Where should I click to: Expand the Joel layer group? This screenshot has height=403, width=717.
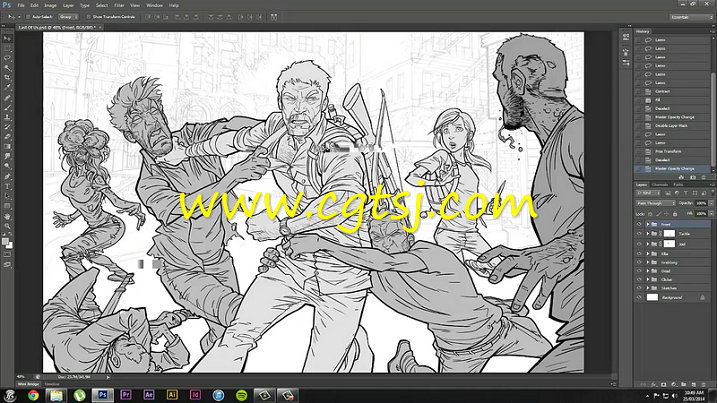click(x=647, y=244)
